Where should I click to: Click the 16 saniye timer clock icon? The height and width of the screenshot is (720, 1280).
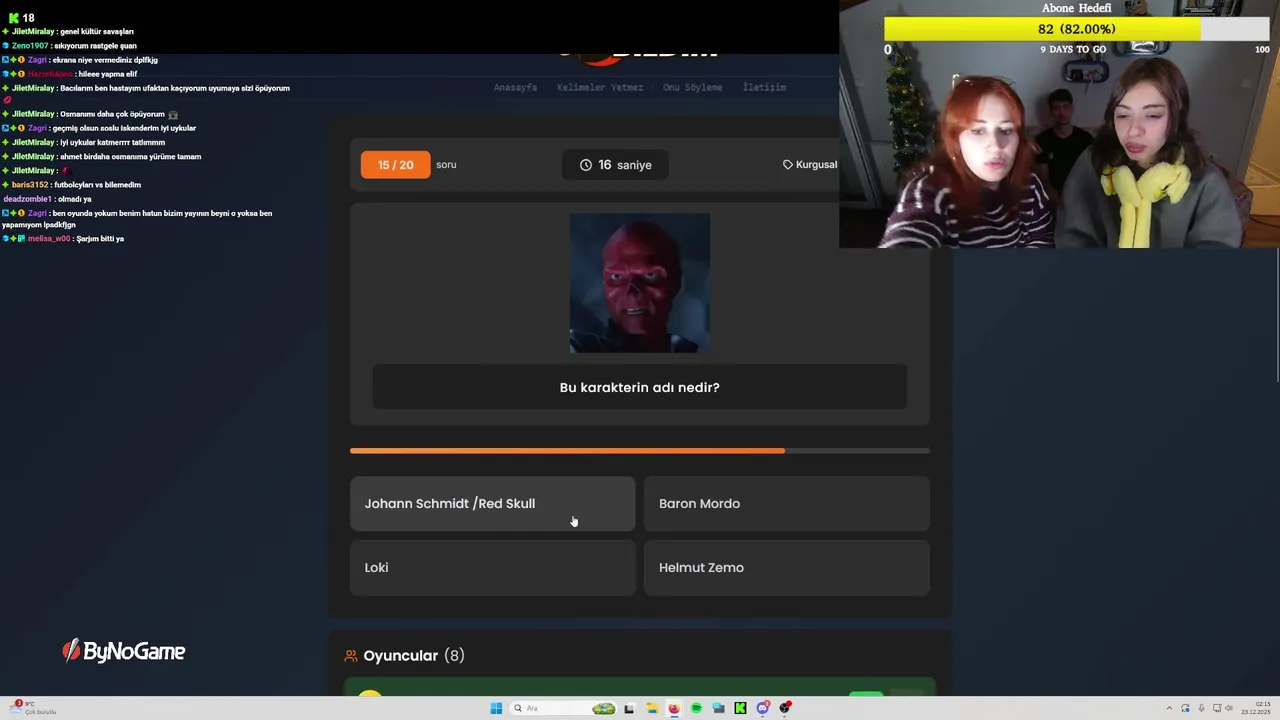586,165
